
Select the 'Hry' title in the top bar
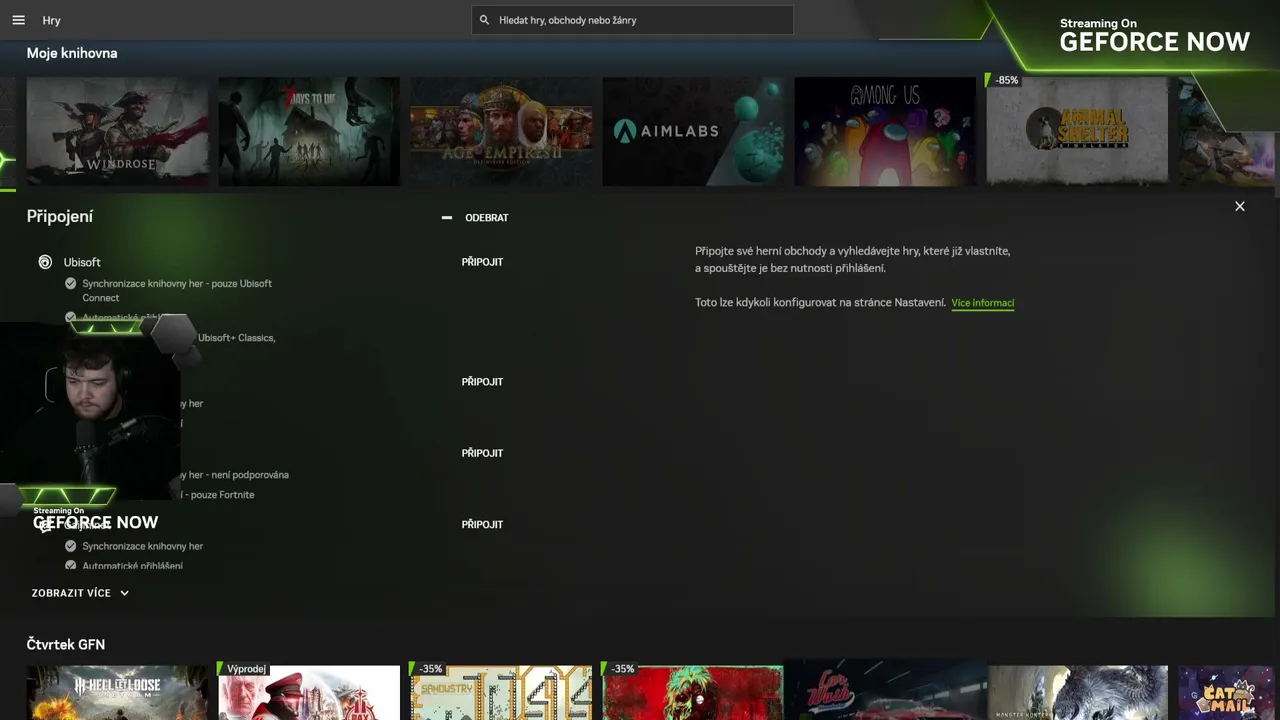pos(52,20)
